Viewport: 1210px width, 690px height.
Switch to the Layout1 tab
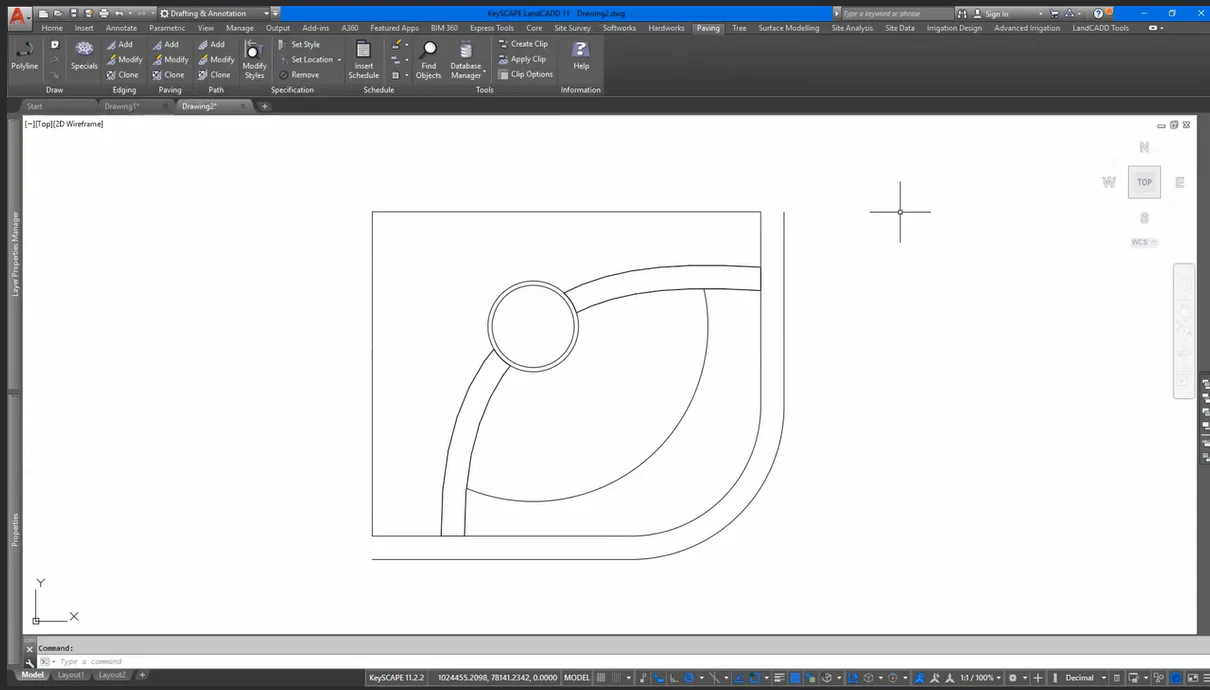71,675
